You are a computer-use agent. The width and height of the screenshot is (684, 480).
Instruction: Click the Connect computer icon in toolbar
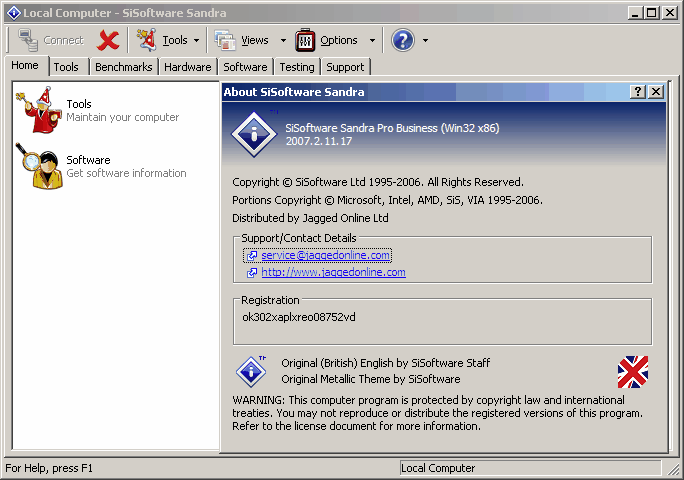tap(28, 40)
